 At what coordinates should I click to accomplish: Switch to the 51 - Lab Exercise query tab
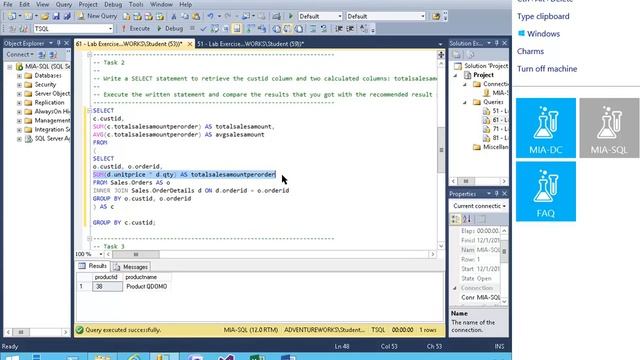coord(250,44)
